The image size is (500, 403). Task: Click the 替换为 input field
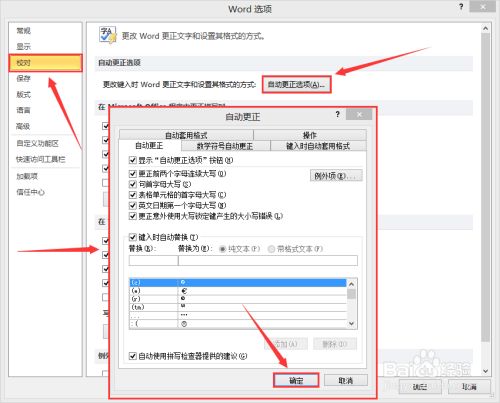pos(268,260)
